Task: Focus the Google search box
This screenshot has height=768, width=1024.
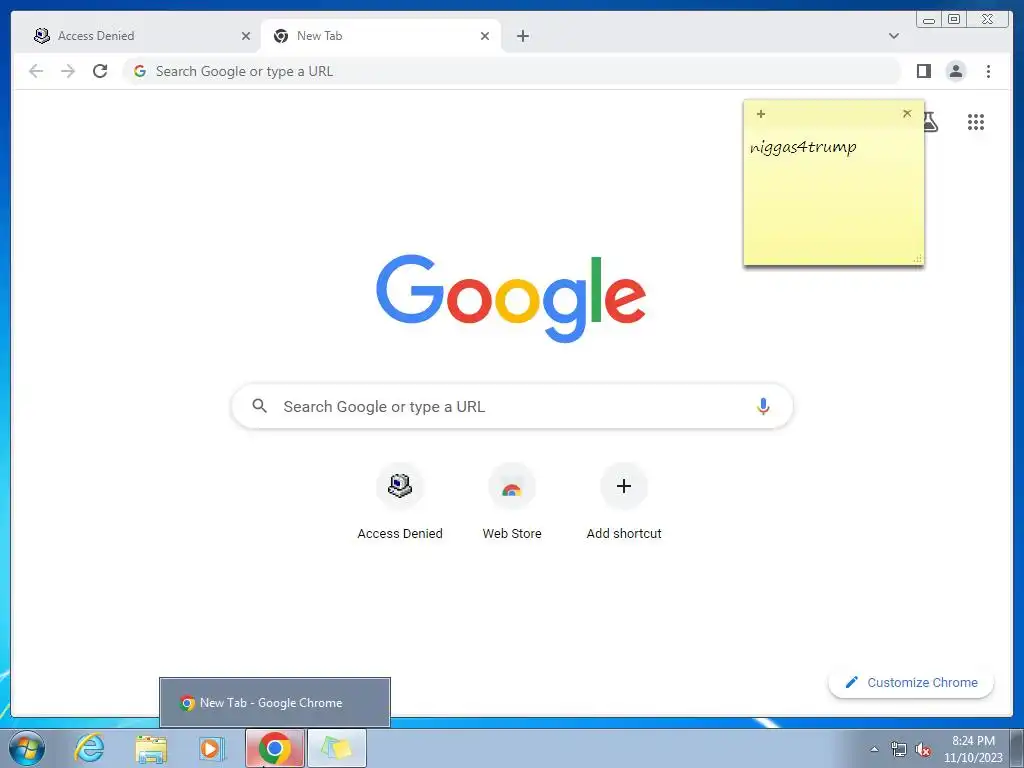Action: pos(512,406)
